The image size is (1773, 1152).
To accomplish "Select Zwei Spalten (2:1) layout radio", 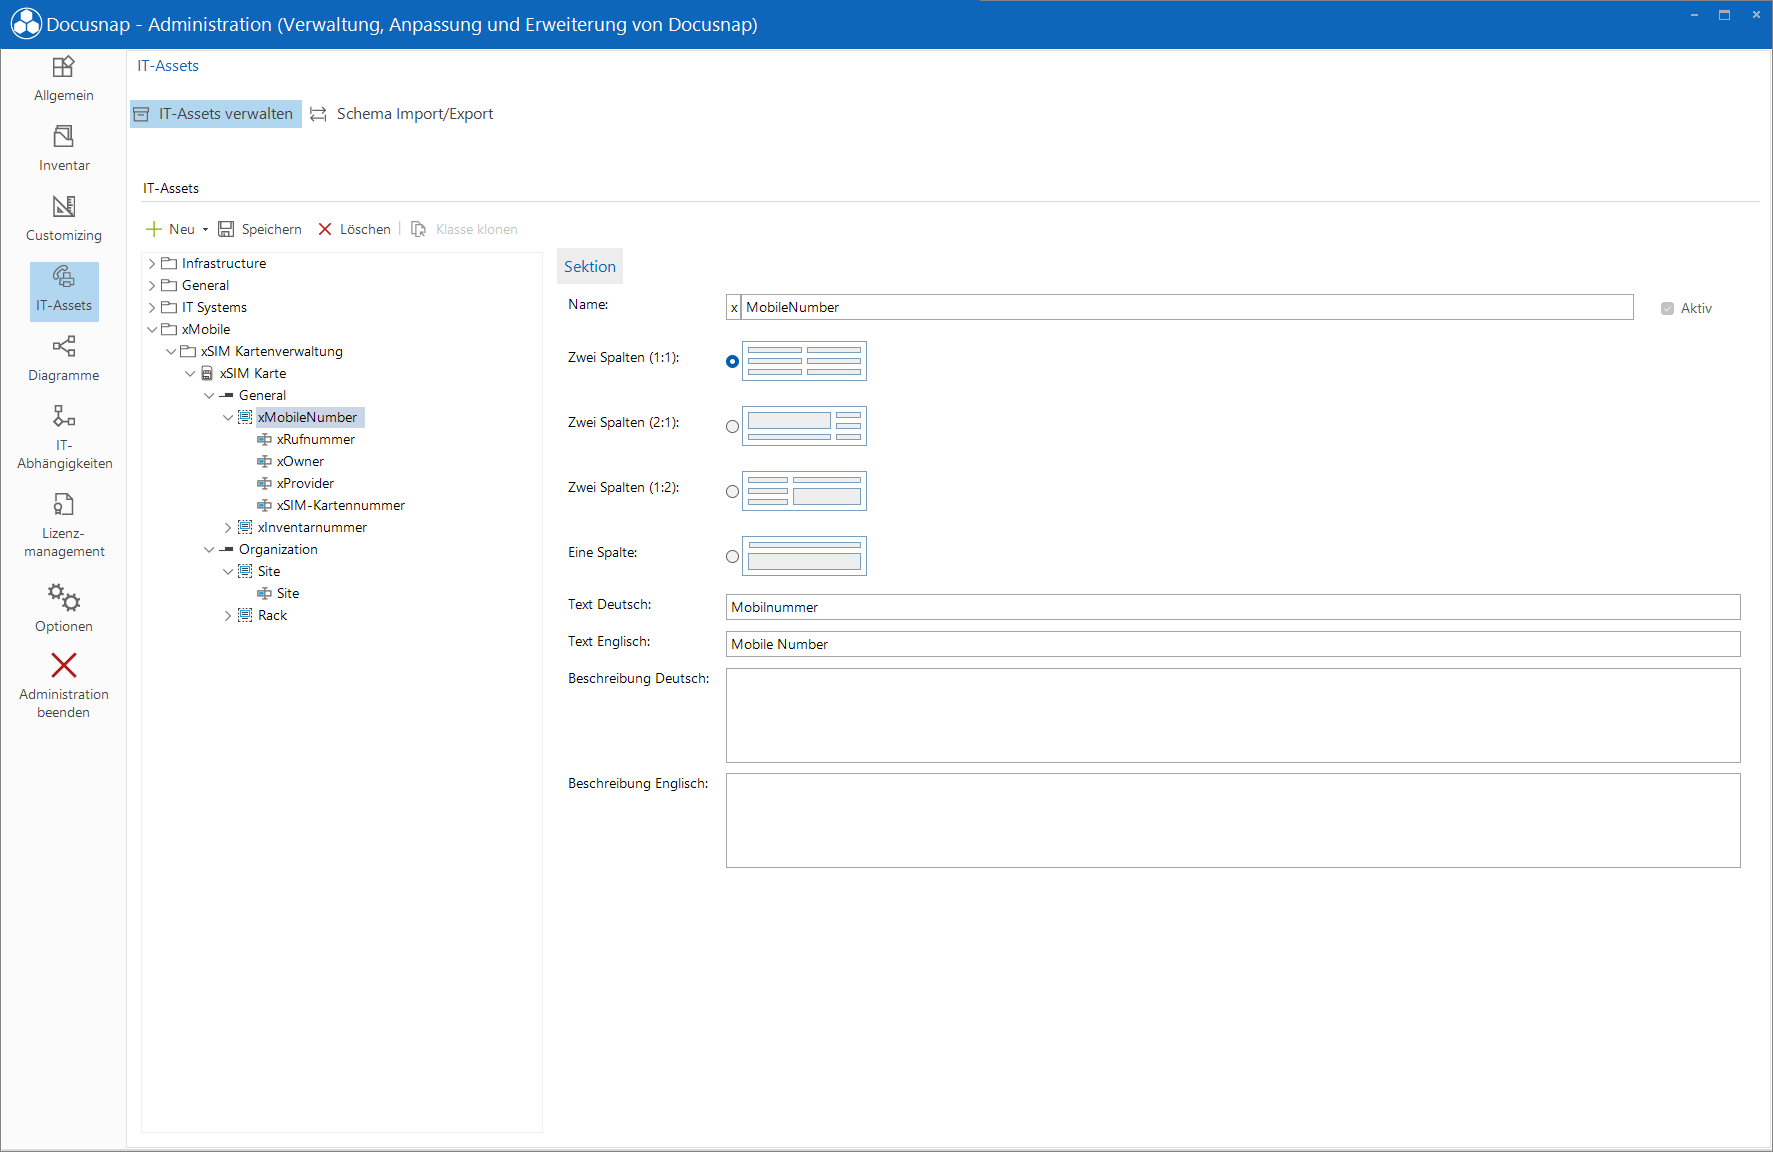I will (x=732, y=426).
